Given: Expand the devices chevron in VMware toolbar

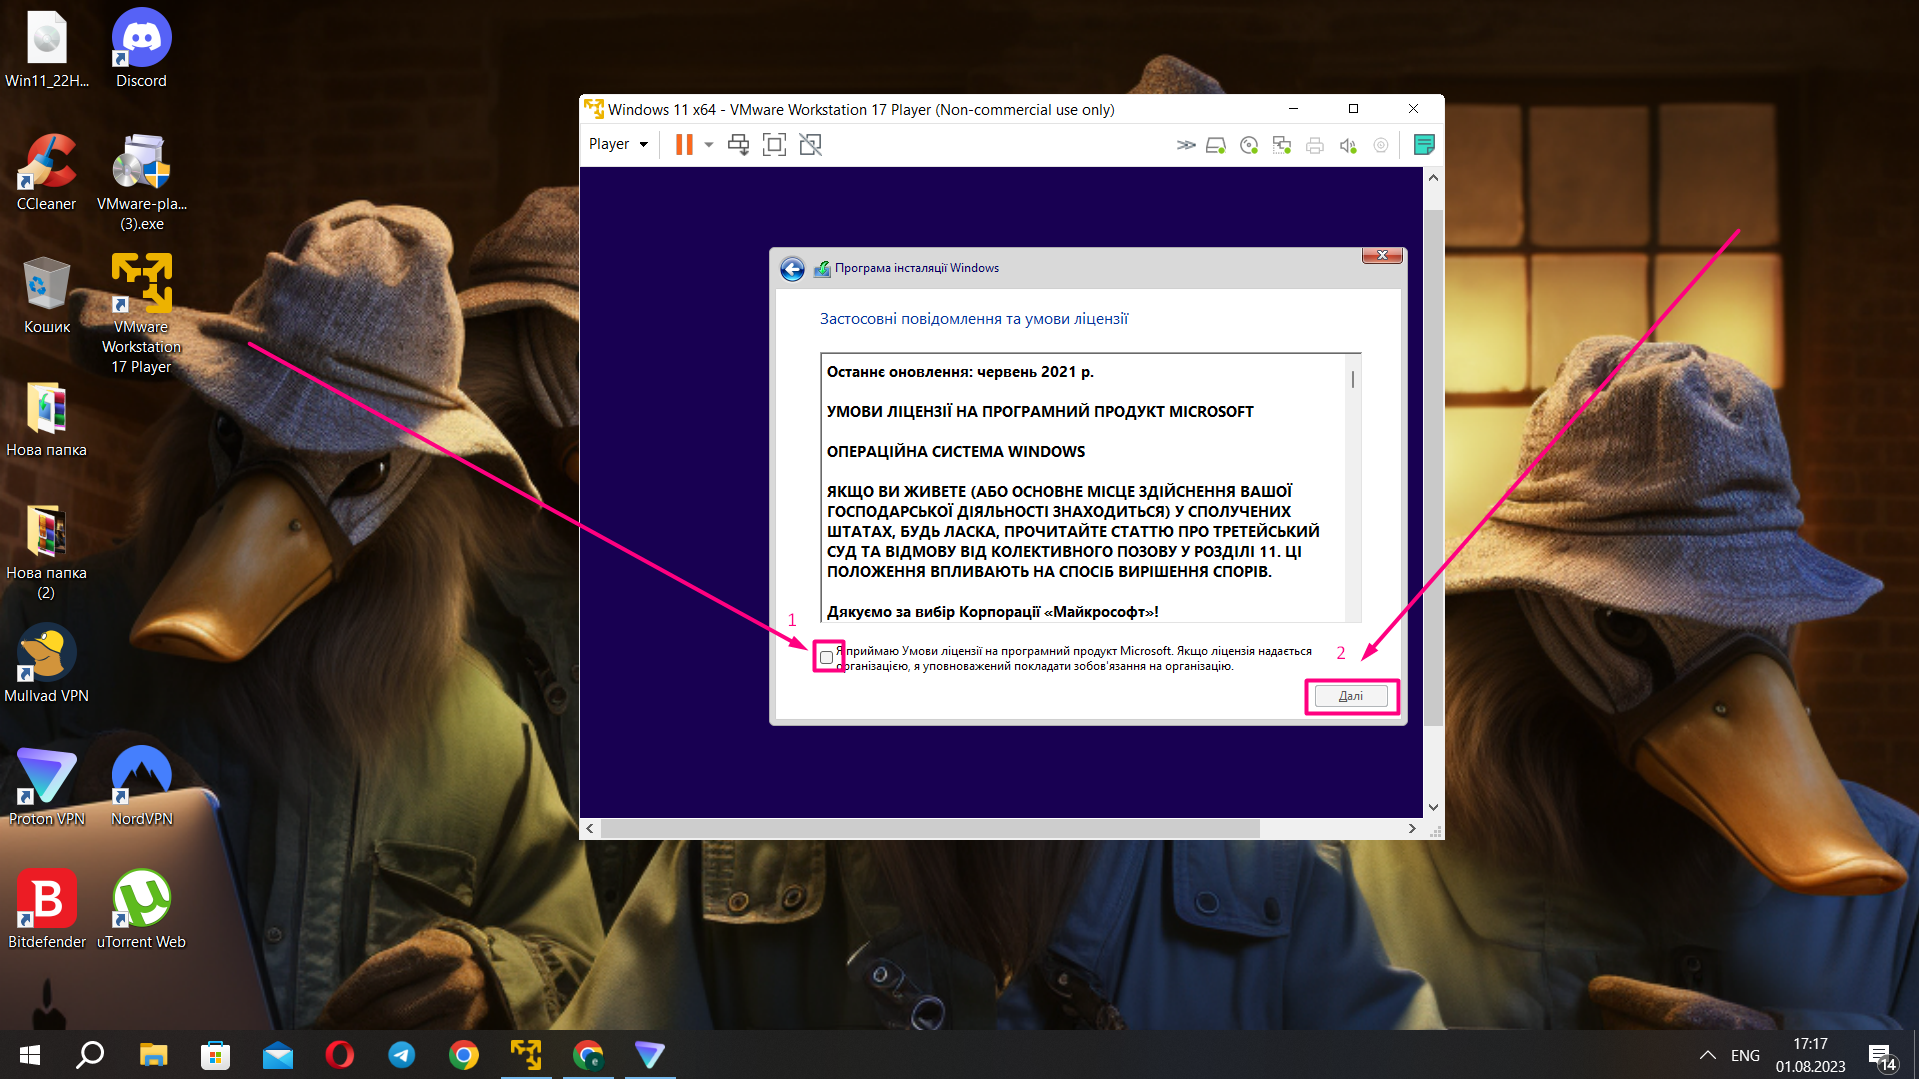Looking at the screenshot, I should point(1186,145).
